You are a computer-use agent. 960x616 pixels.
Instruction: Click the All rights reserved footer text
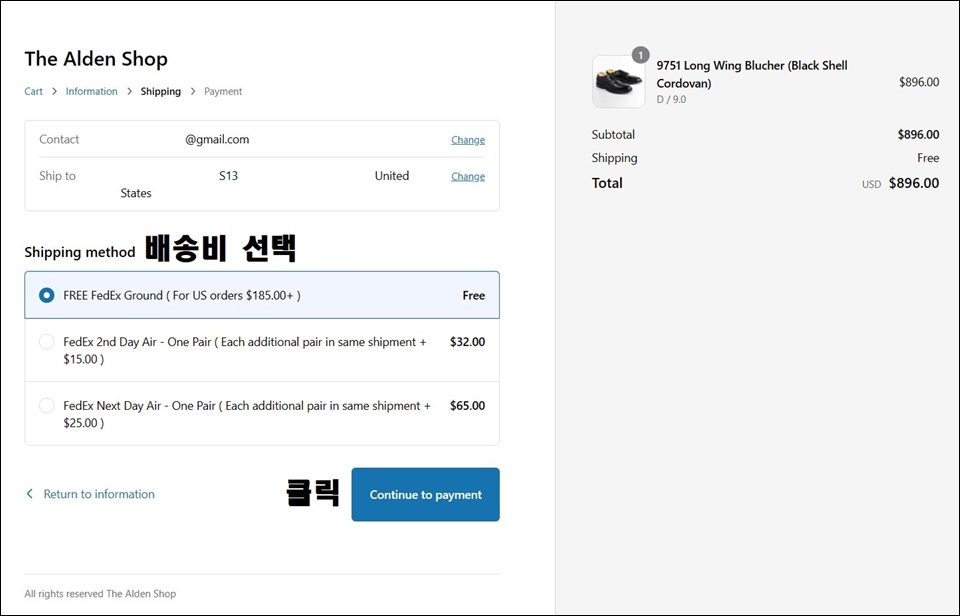[100, 593]
